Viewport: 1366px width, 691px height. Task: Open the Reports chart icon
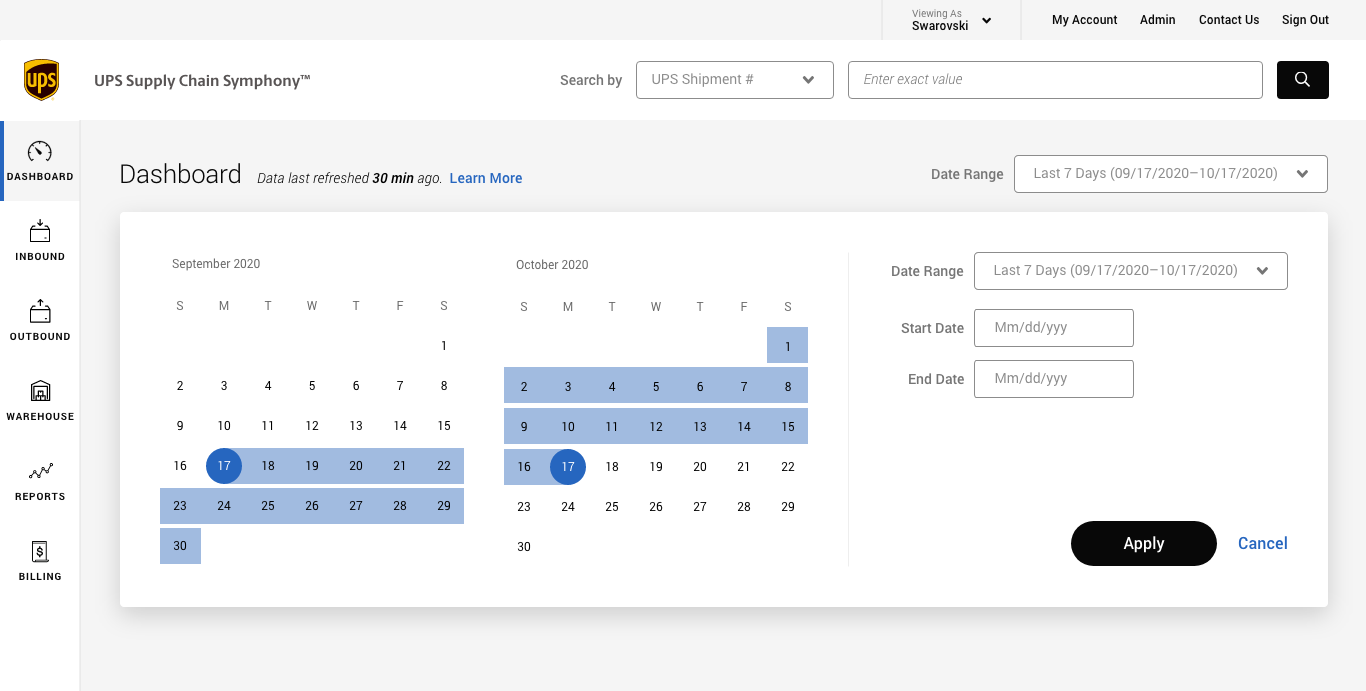40,471
